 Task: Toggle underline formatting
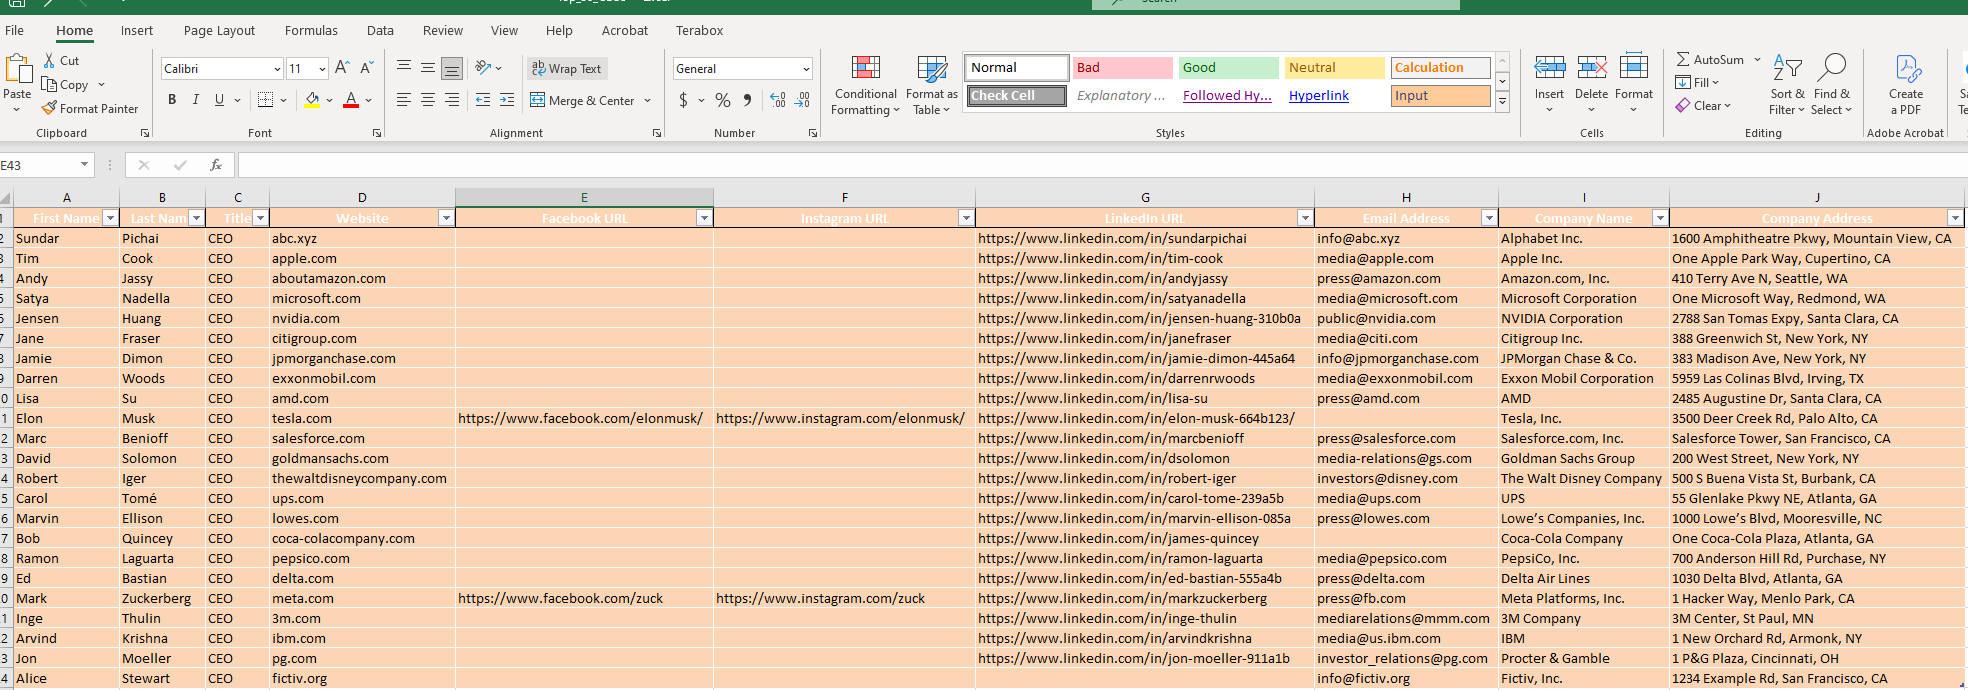(x=219, y=100)
